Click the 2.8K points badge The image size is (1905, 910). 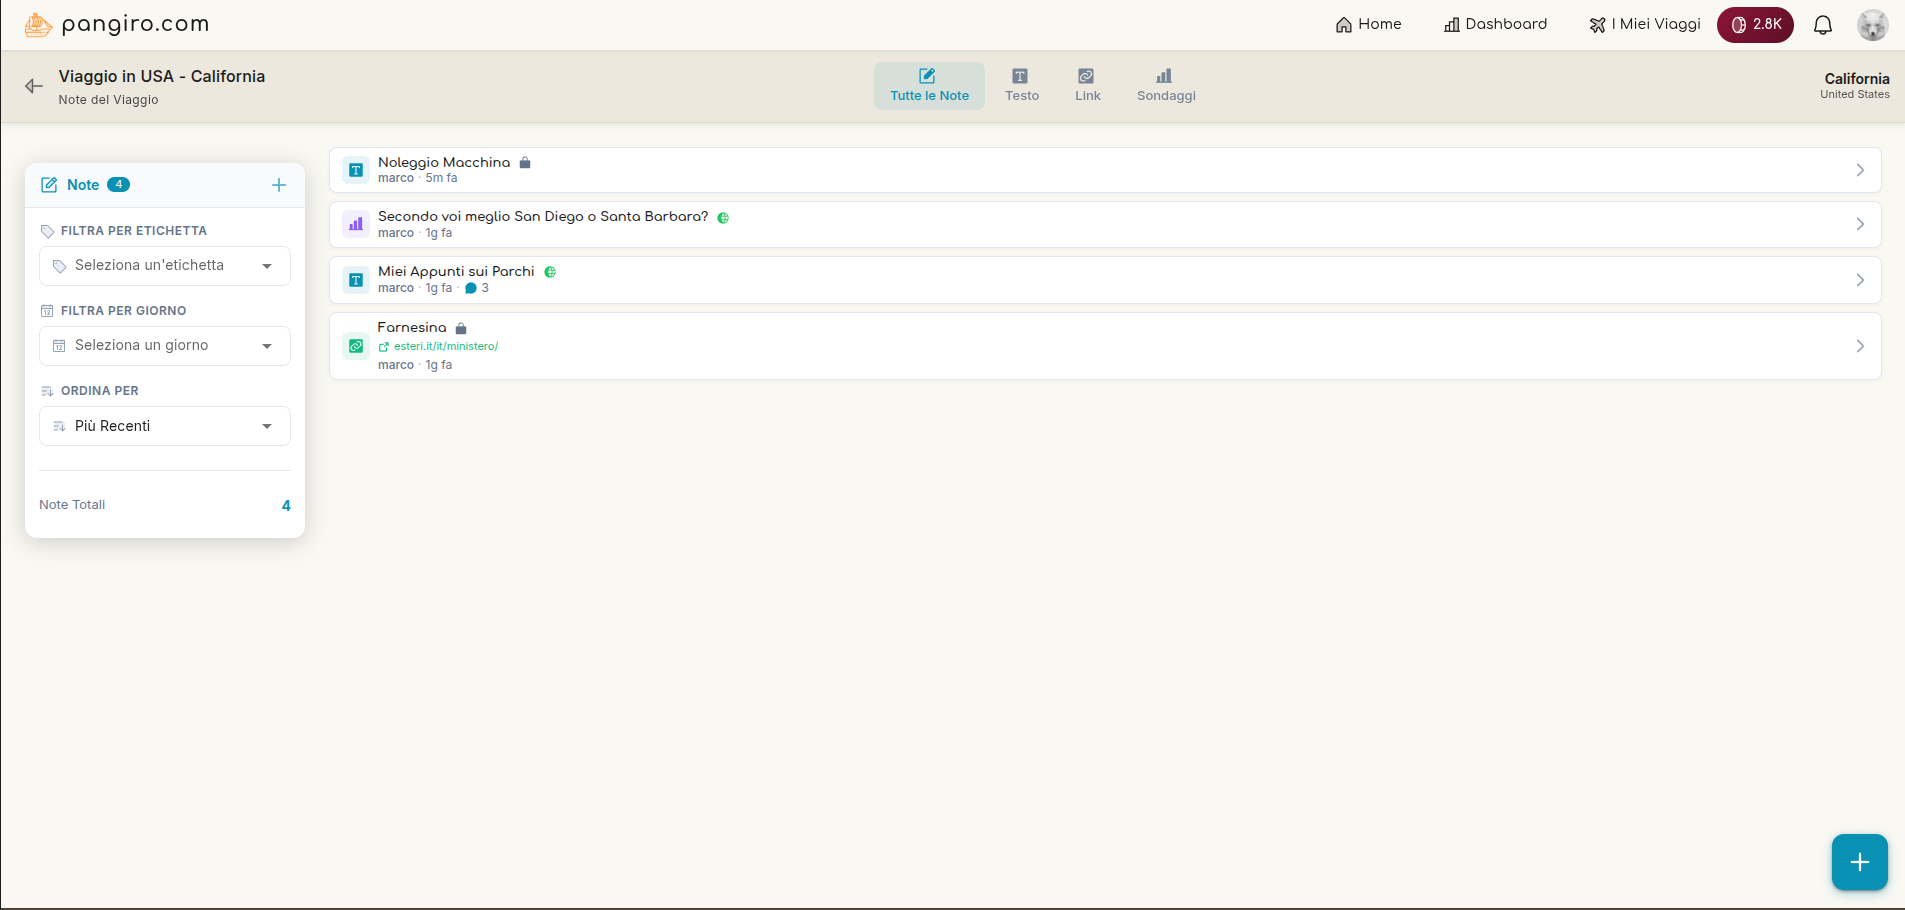[1755, 25]
